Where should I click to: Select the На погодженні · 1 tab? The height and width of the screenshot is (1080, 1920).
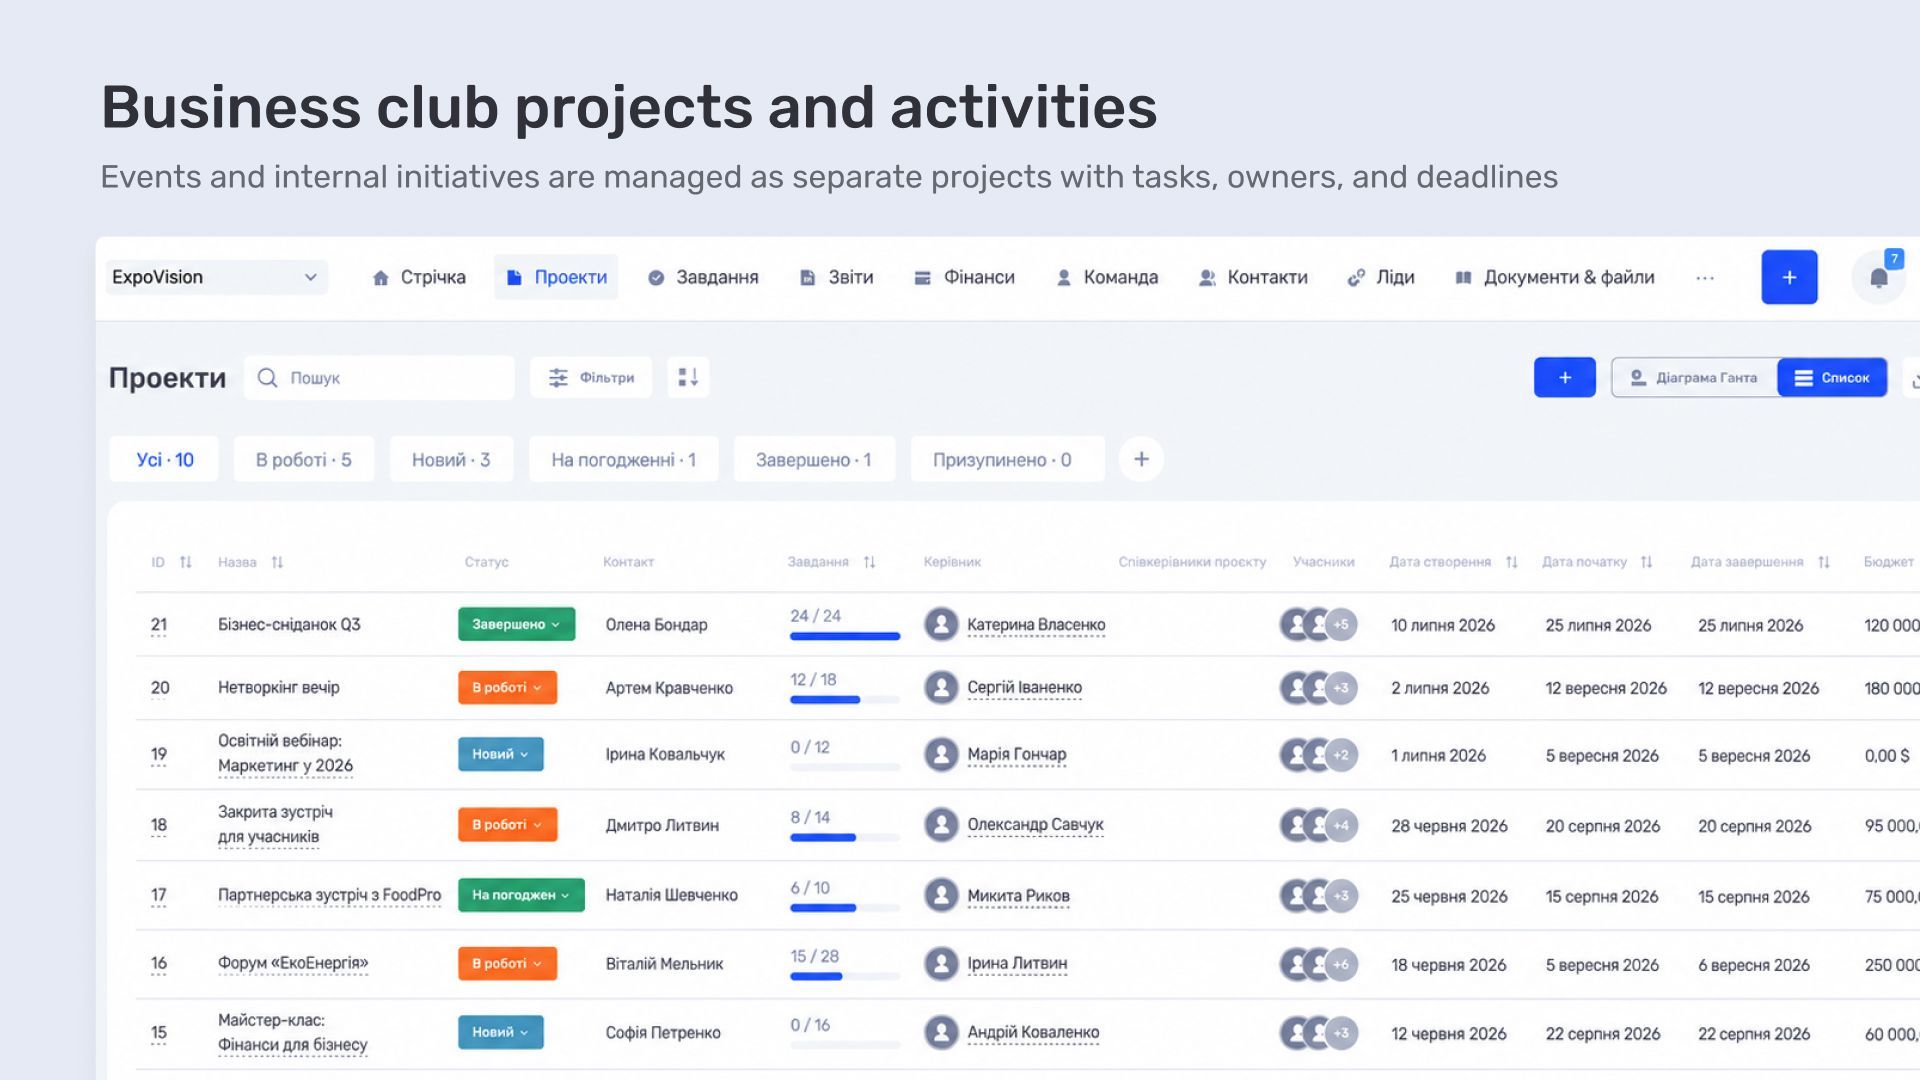click(x=623, y=459)
